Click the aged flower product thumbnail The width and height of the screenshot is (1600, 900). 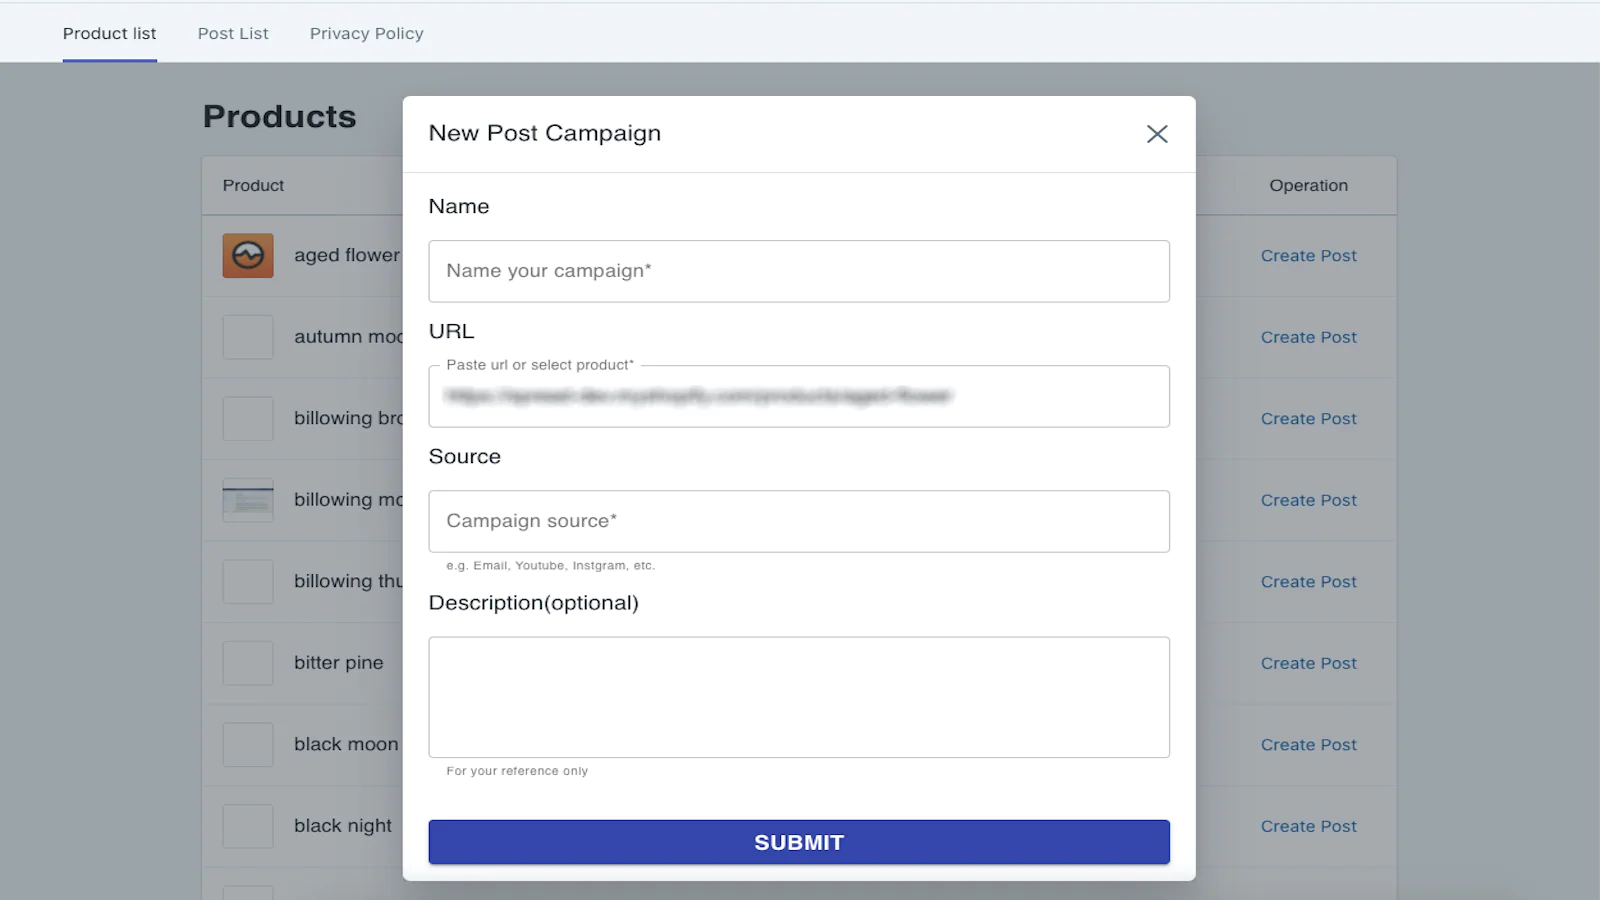point(248,256)
